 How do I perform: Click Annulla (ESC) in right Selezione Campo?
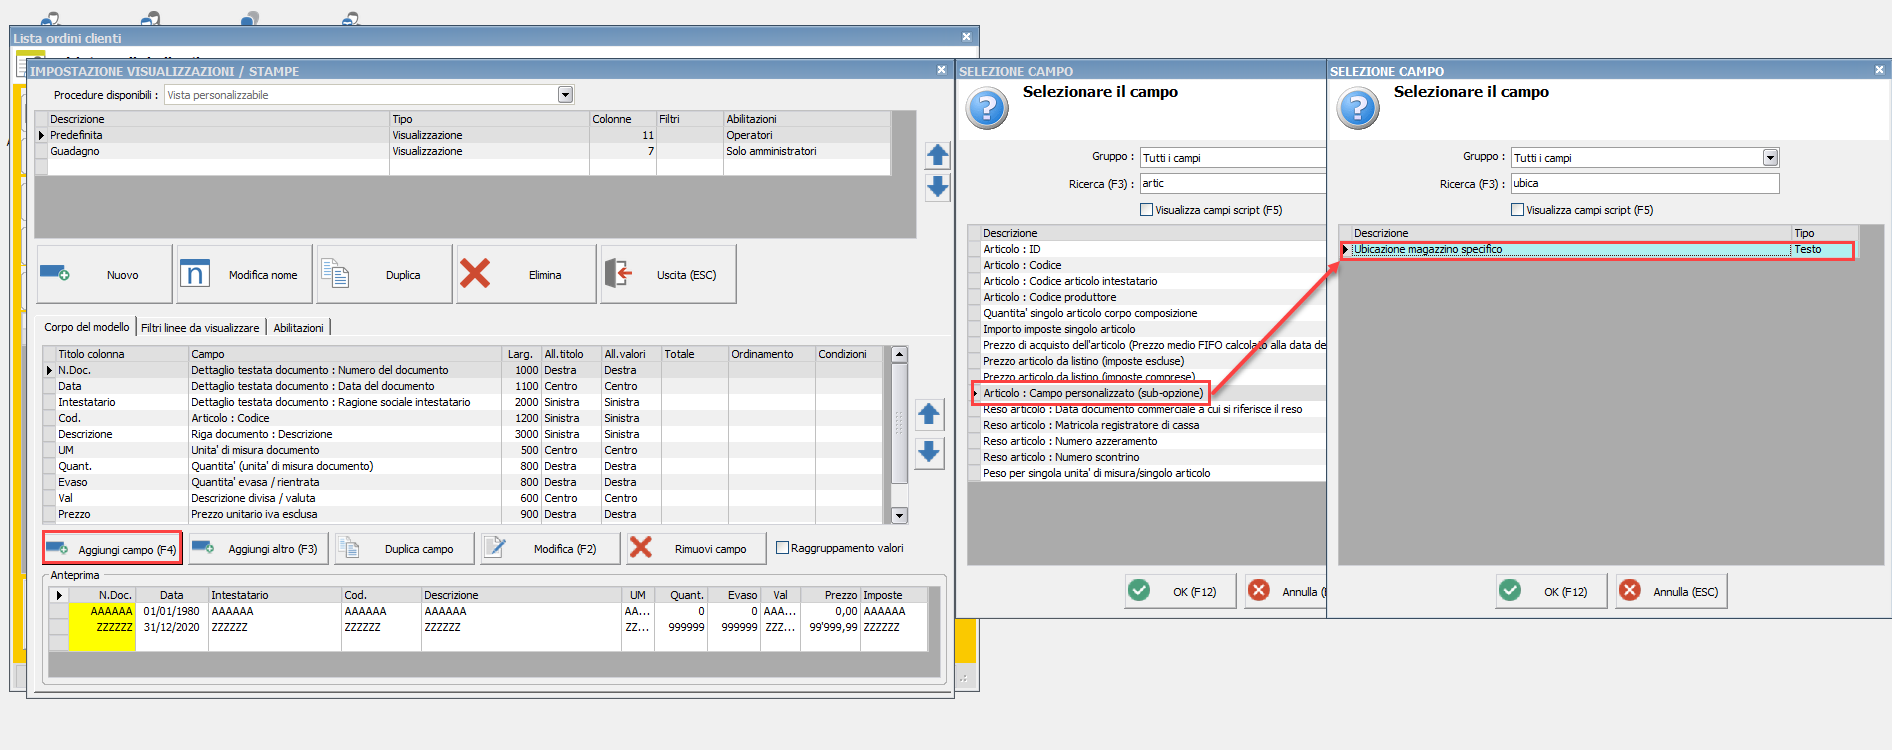click(1671, 591)
